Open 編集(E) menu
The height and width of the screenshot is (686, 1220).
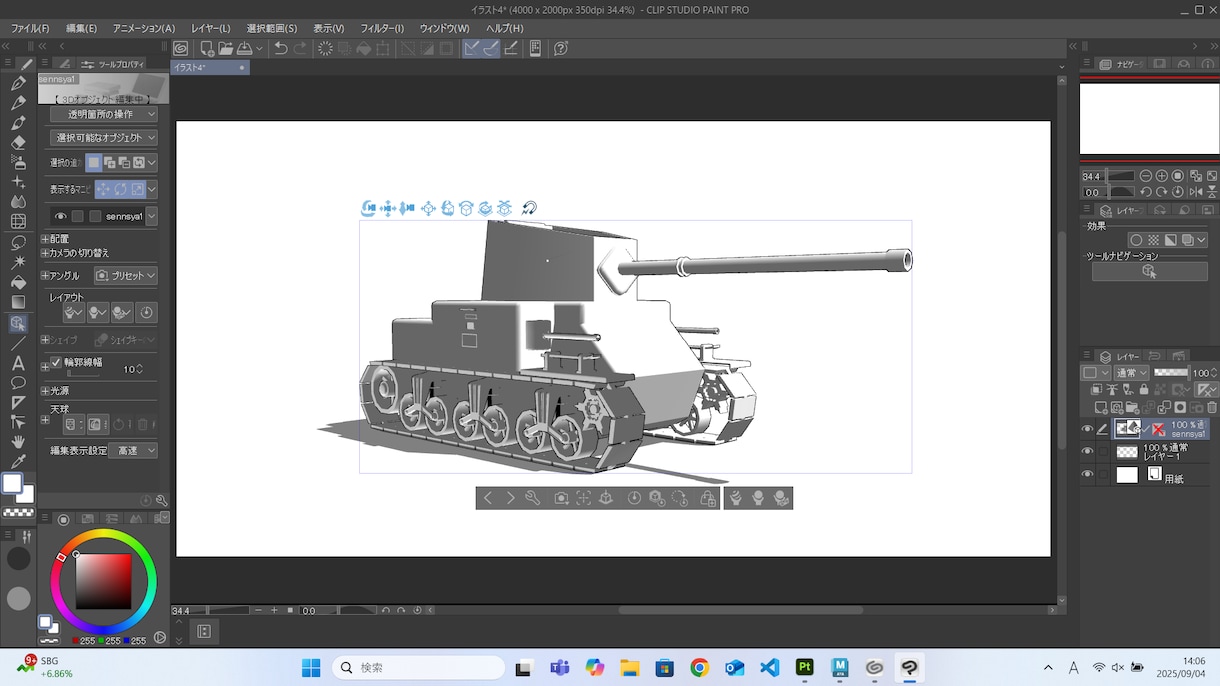coord(80,28)
